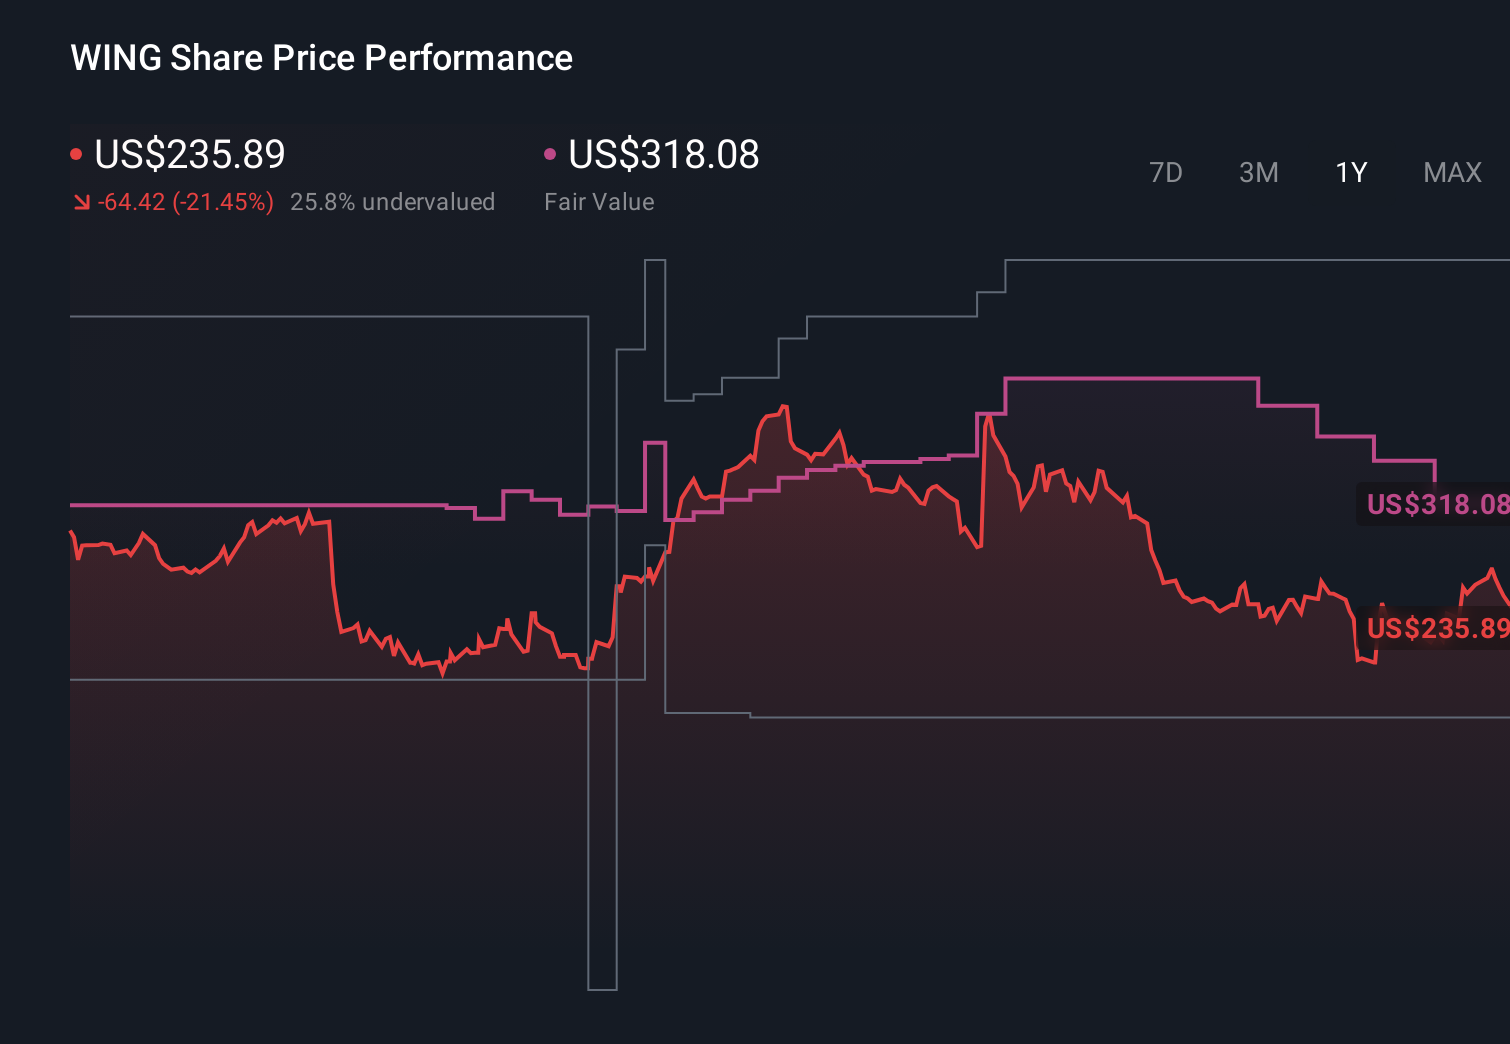The height and width of the screenshot is (1044, 1510).
Task: Click the Fair Value caption text
Action: coord(598,202)
